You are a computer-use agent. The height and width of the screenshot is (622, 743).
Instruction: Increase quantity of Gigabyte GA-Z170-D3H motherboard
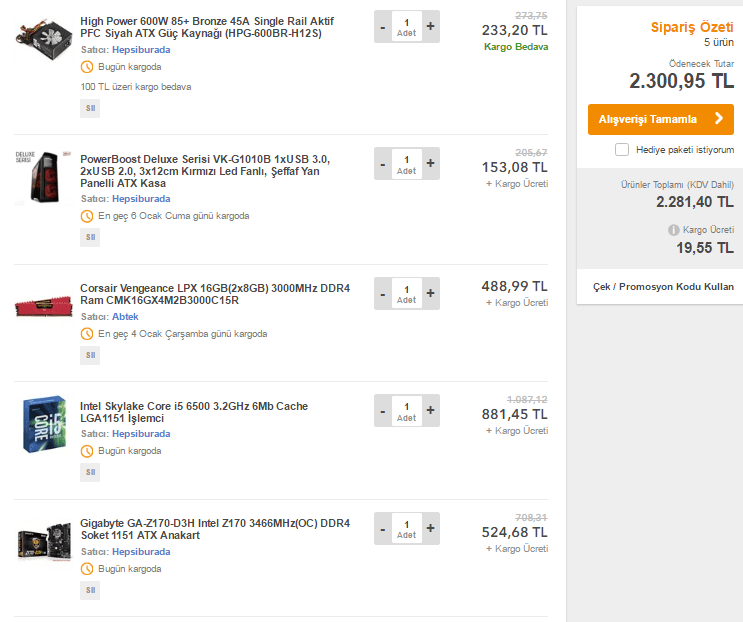click(430, 527)
